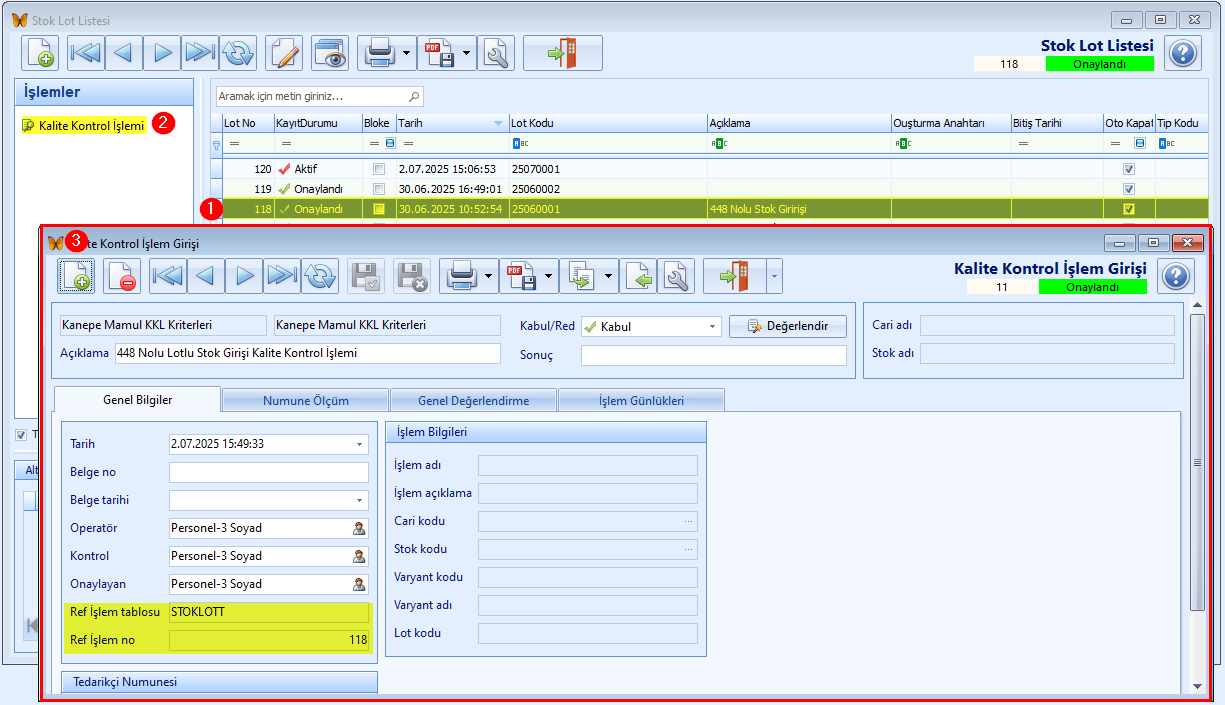The width and height of the screenshot is (1225, 705).
Task: Open the Tarih date dropdown
Action: tap(360, 444)
